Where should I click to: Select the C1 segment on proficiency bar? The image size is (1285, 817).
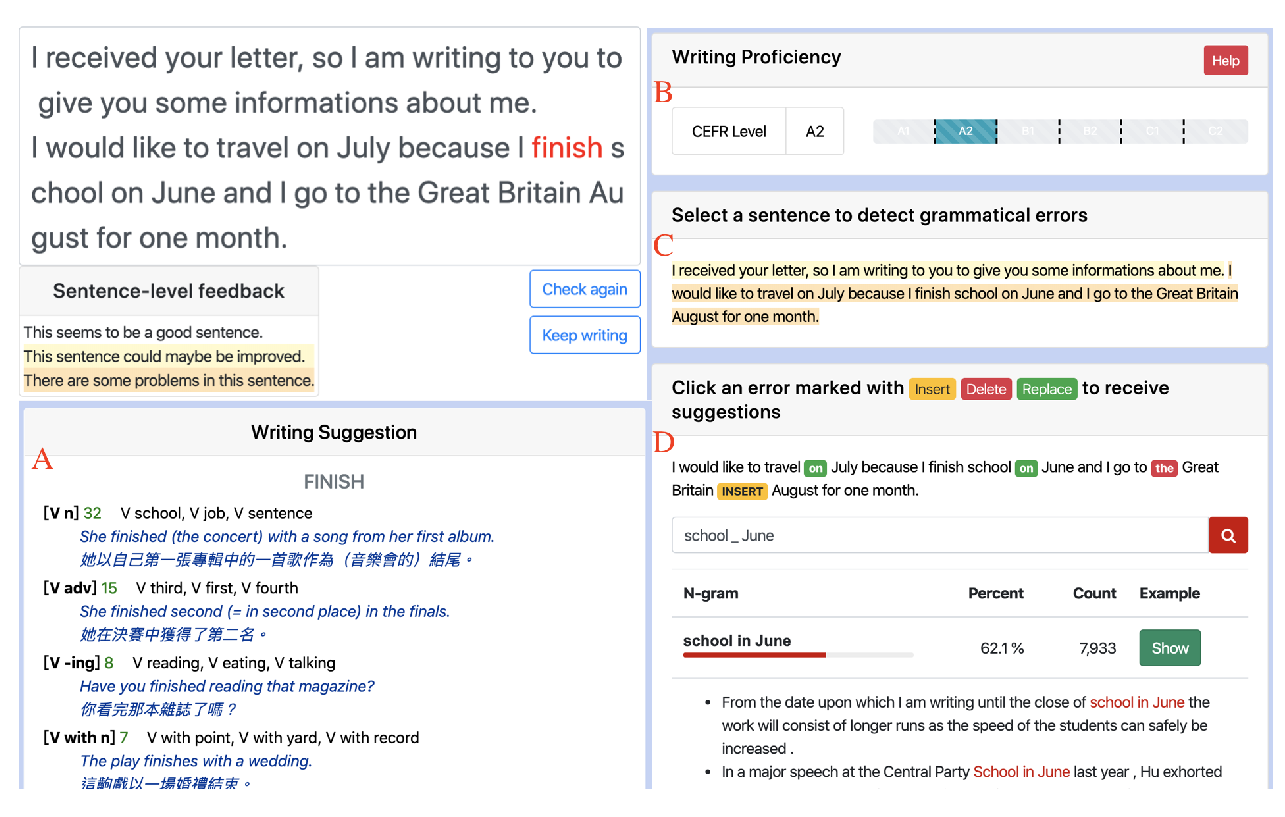[x=1152, y=131]
